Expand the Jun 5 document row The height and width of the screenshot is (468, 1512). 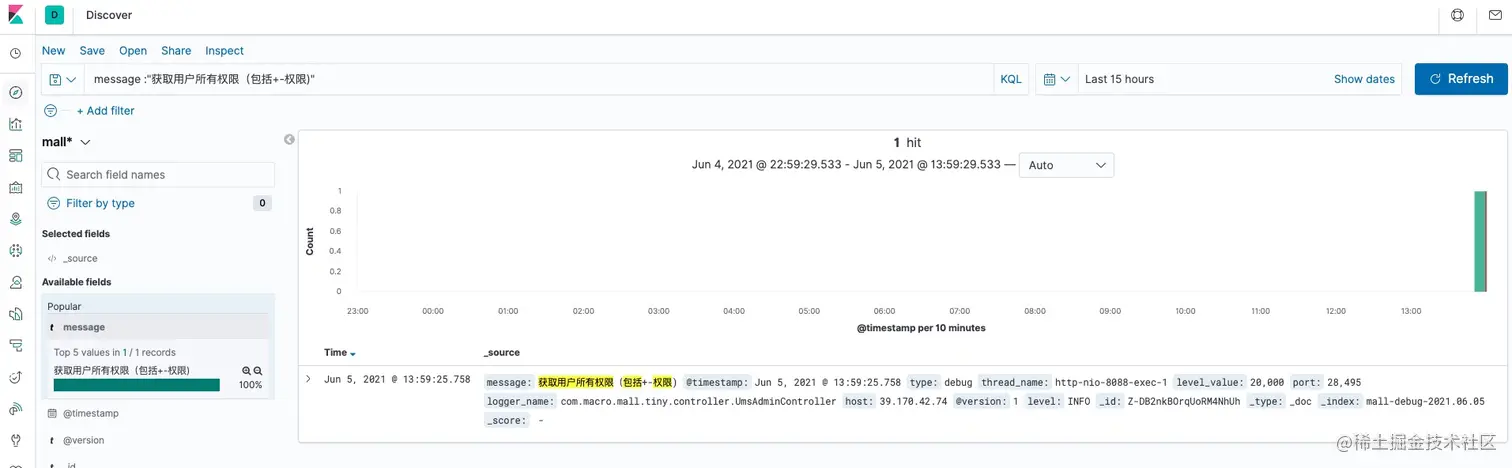click(x=309, y=379)
